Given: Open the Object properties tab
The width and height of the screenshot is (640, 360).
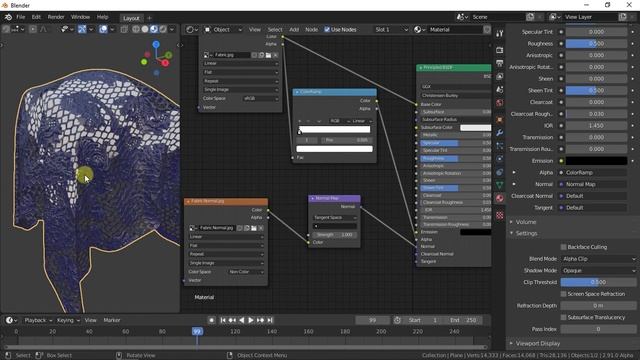Looking at the screenshot, I should (x=500, y=120).
